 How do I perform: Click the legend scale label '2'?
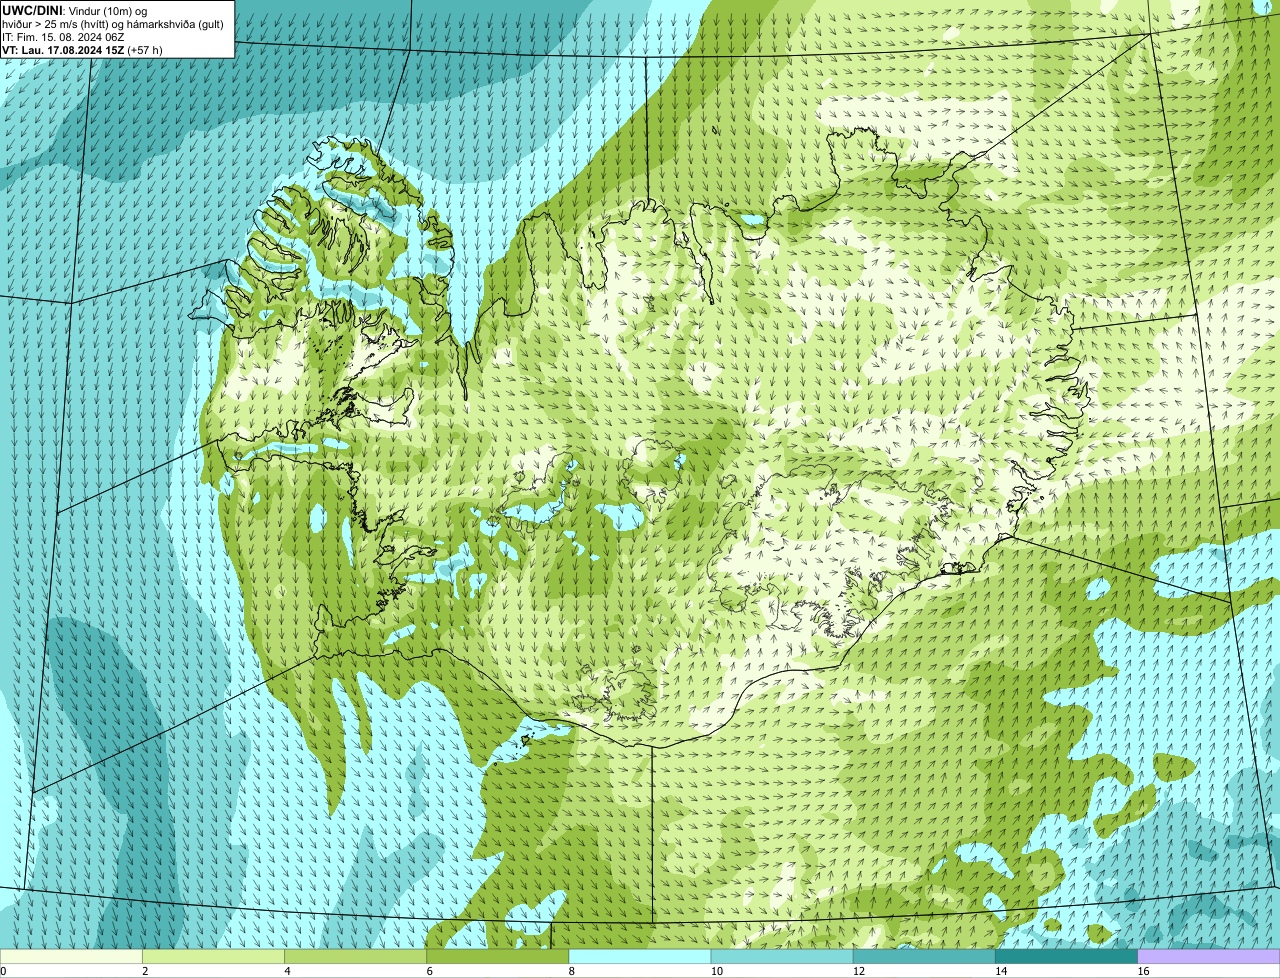(145, 971)
